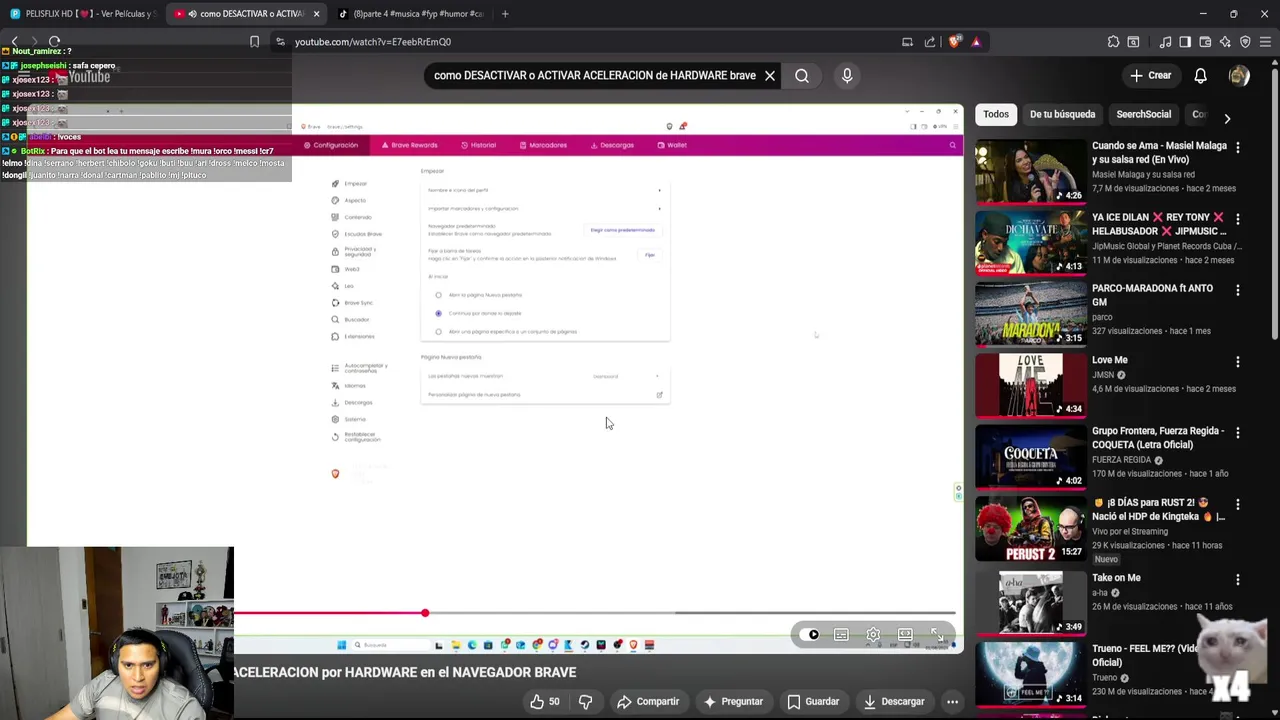The image size is (1280, 720).
Task: Dislike the video with thumbs down
Action: click(x=585, y=701)
